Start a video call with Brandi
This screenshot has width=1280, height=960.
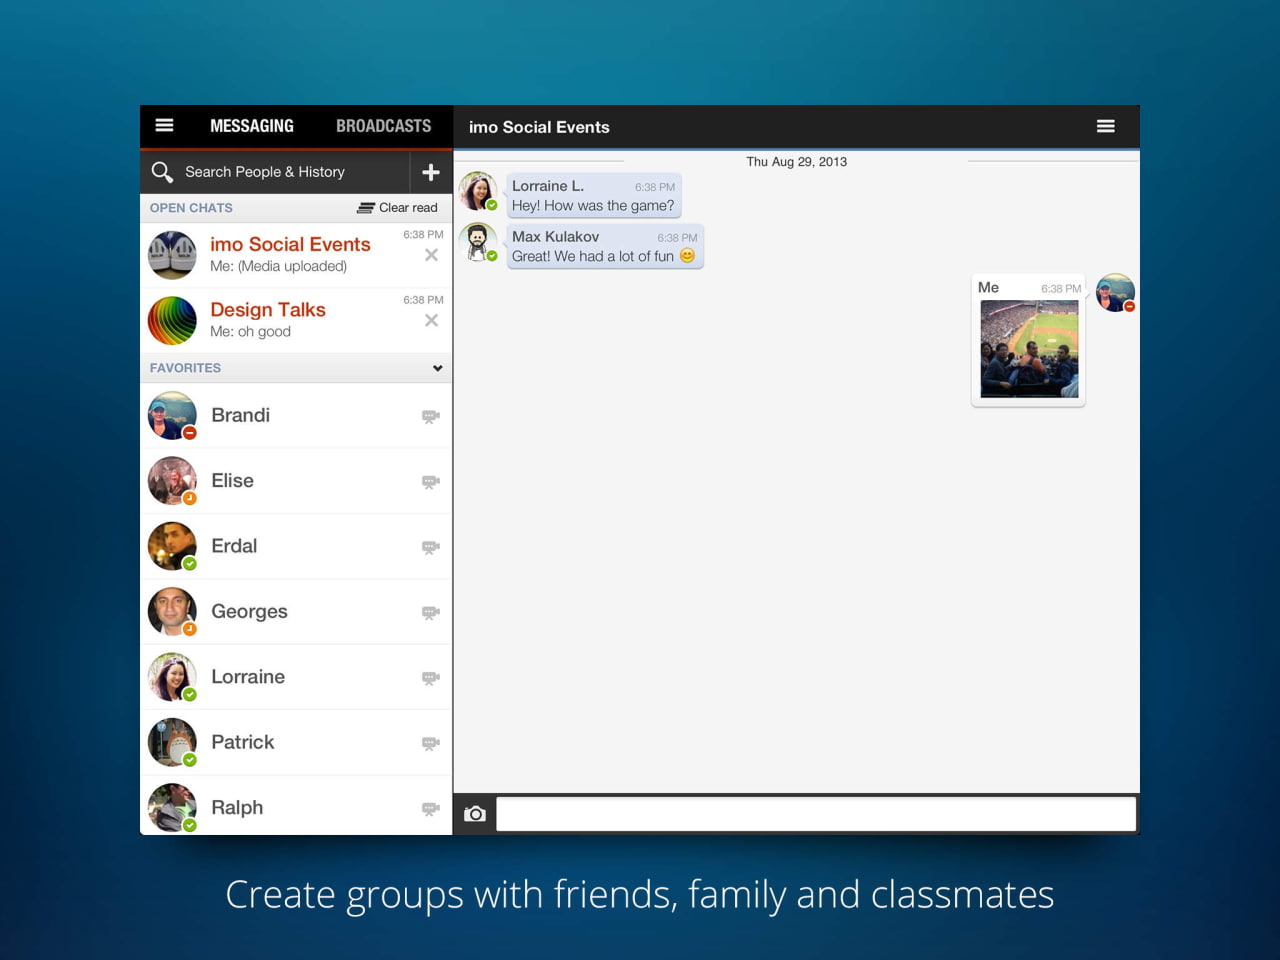click(430, 415)
